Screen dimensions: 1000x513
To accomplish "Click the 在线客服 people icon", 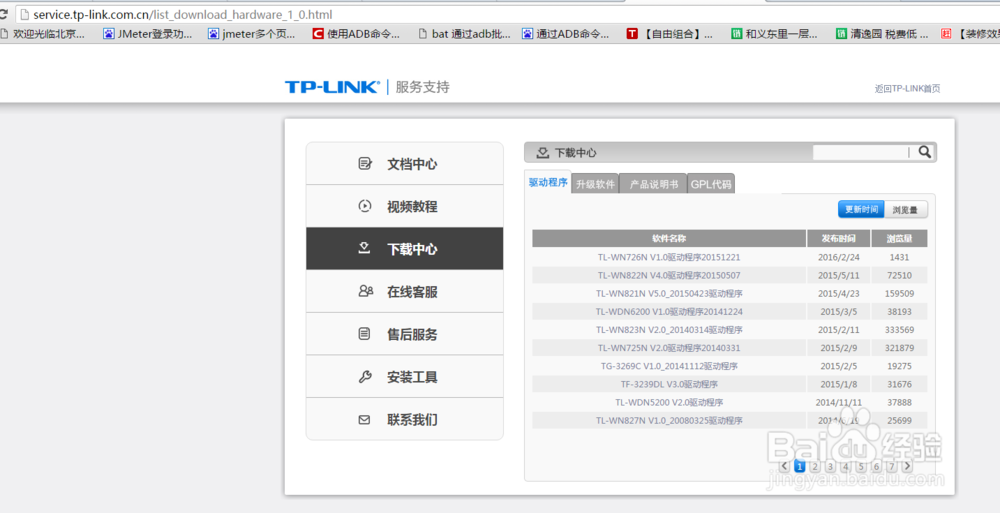I will tap(365, 292).
